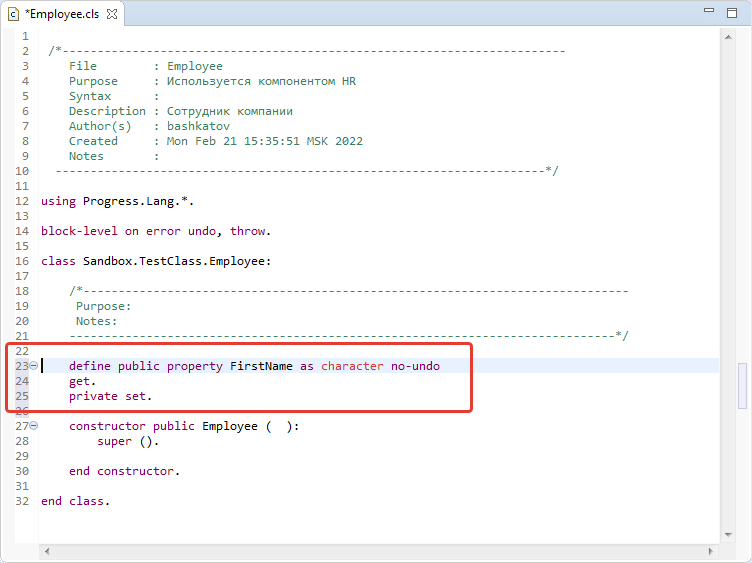Close the Employee.cls editor tab
This screenshot has width=752, height=563.
(x=112, y=14)
